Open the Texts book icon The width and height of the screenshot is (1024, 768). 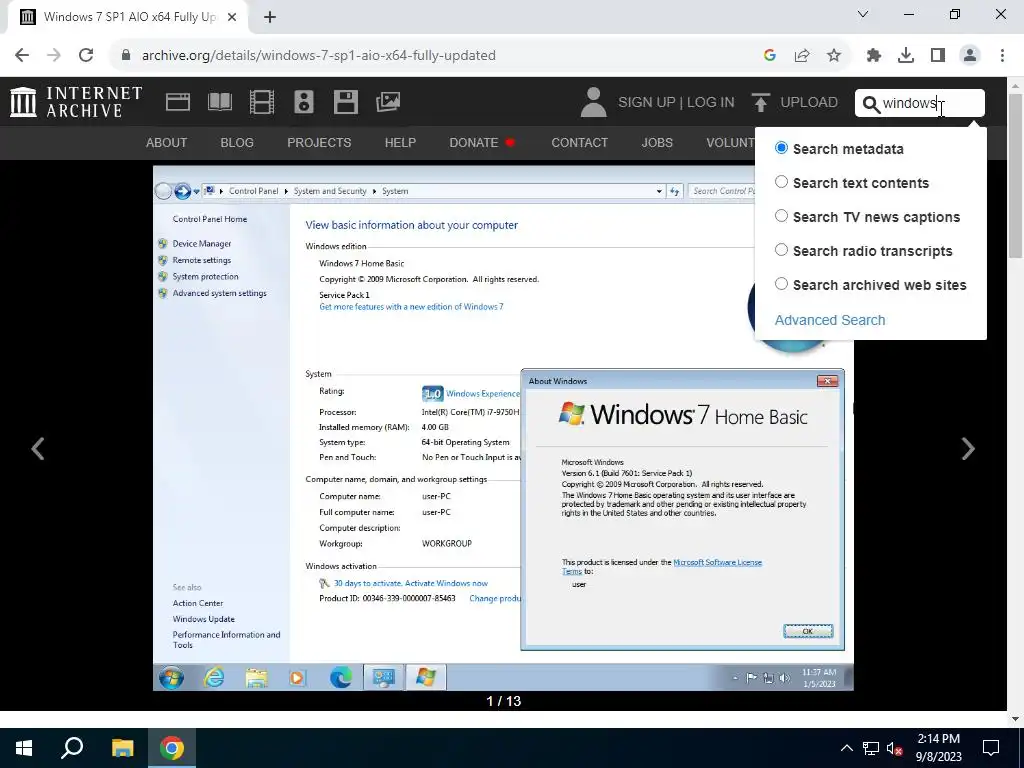[x=219, y=103]
